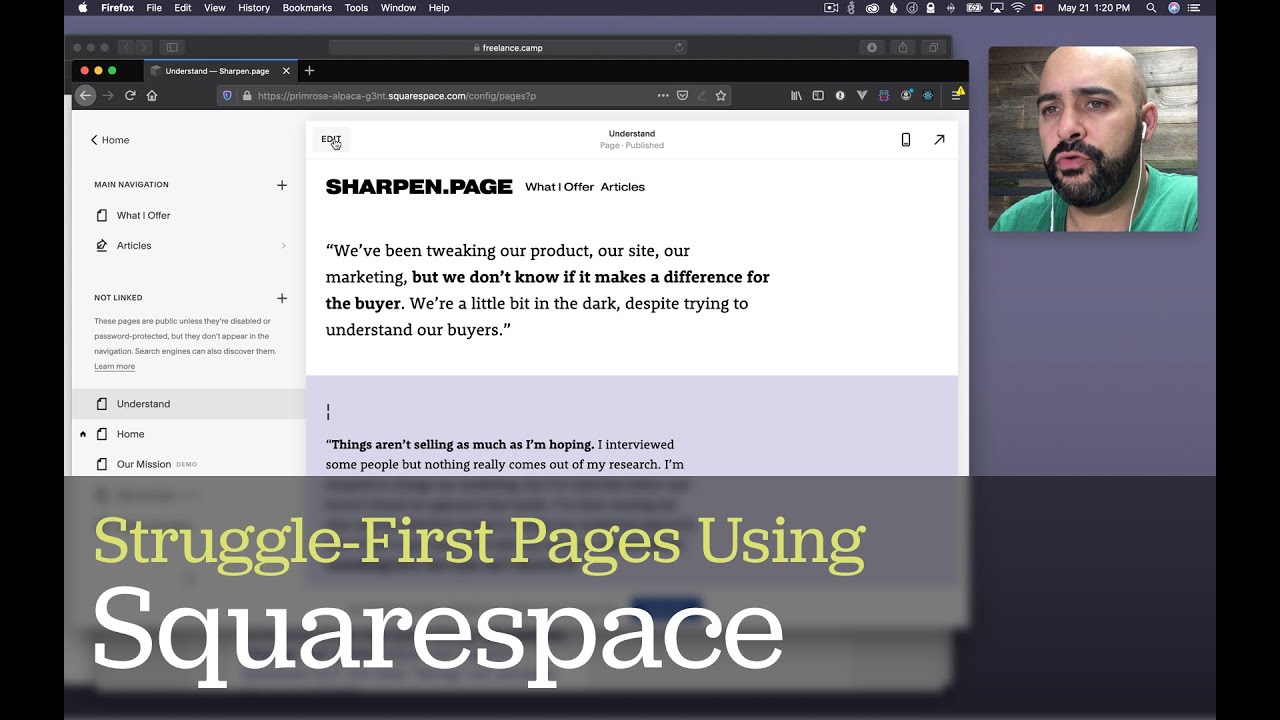
Task: Open the Our Mission demo page
Action: coord(188,464)
